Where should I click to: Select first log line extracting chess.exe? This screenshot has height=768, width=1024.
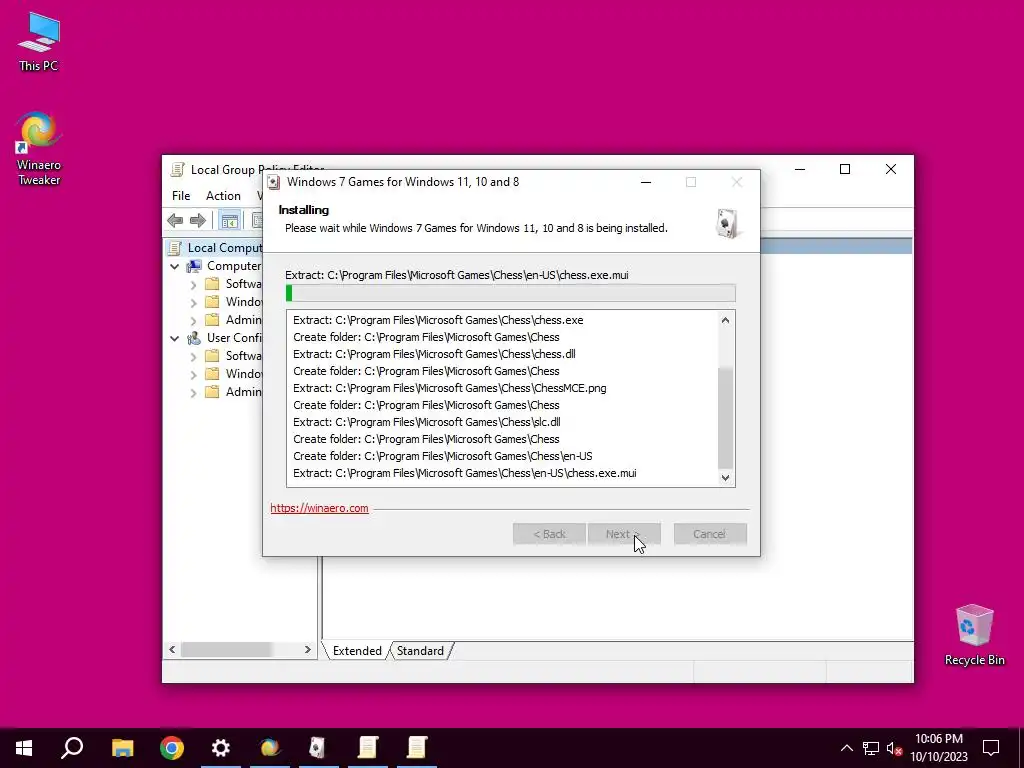[438, 320]
